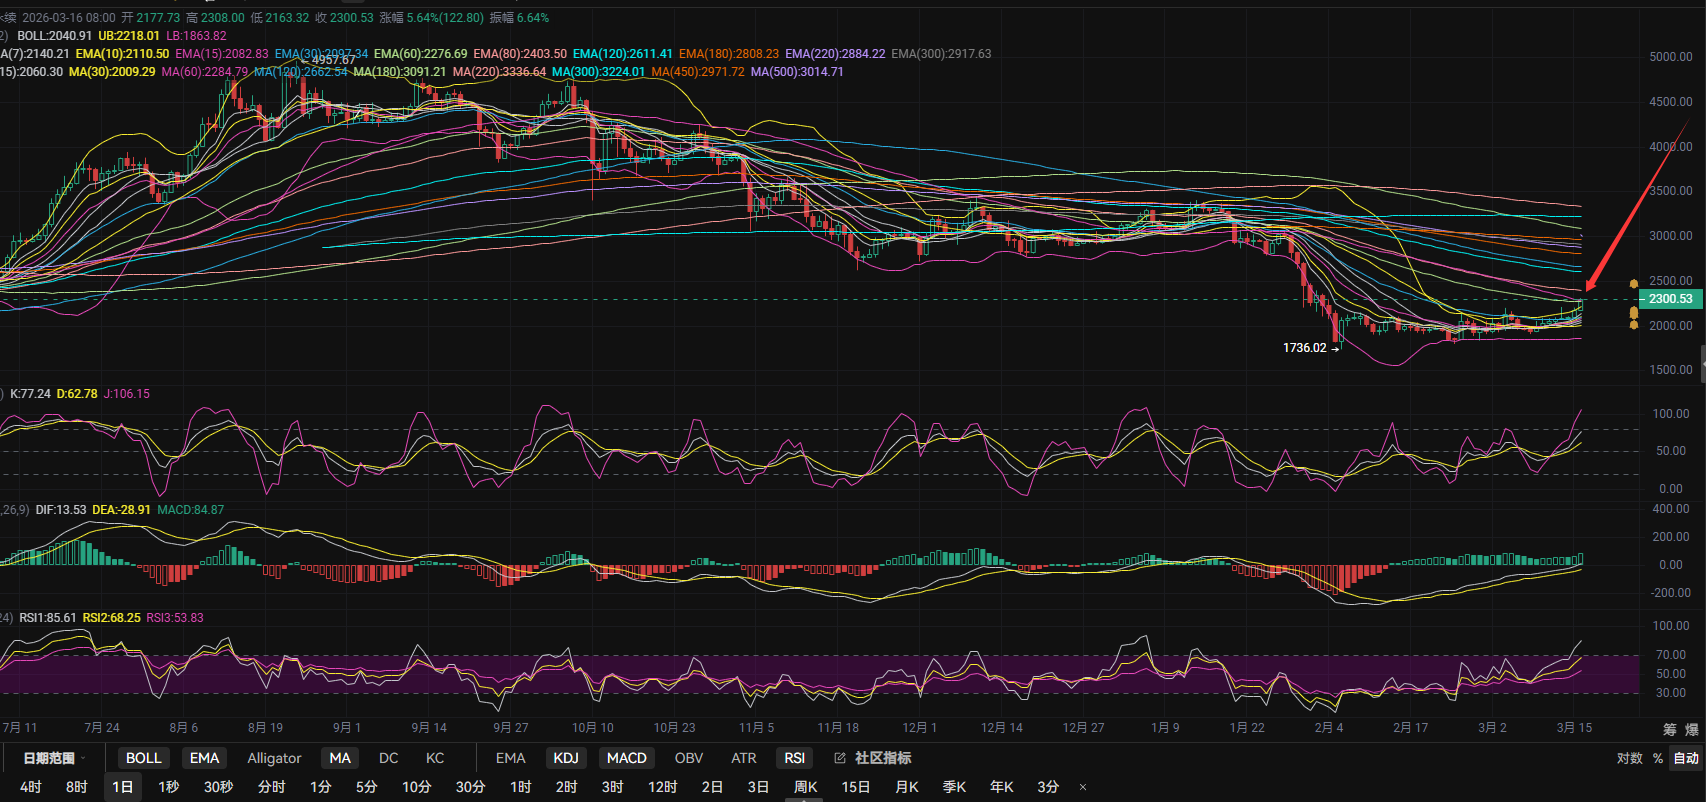Screen dimensions: 1706x802
Task: Open the 社区指标 community indicators editor icon
Action: (840, 758)
